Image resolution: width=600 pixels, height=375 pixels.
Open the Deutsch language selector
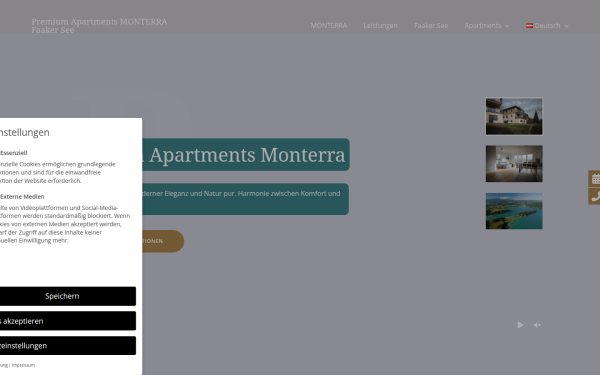547,26
